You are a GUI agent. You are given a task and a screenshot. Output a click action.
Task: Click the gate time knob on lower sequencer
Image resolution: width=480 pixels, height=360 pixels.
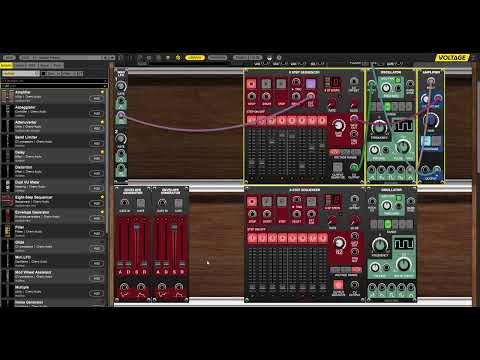coord(339,243)
